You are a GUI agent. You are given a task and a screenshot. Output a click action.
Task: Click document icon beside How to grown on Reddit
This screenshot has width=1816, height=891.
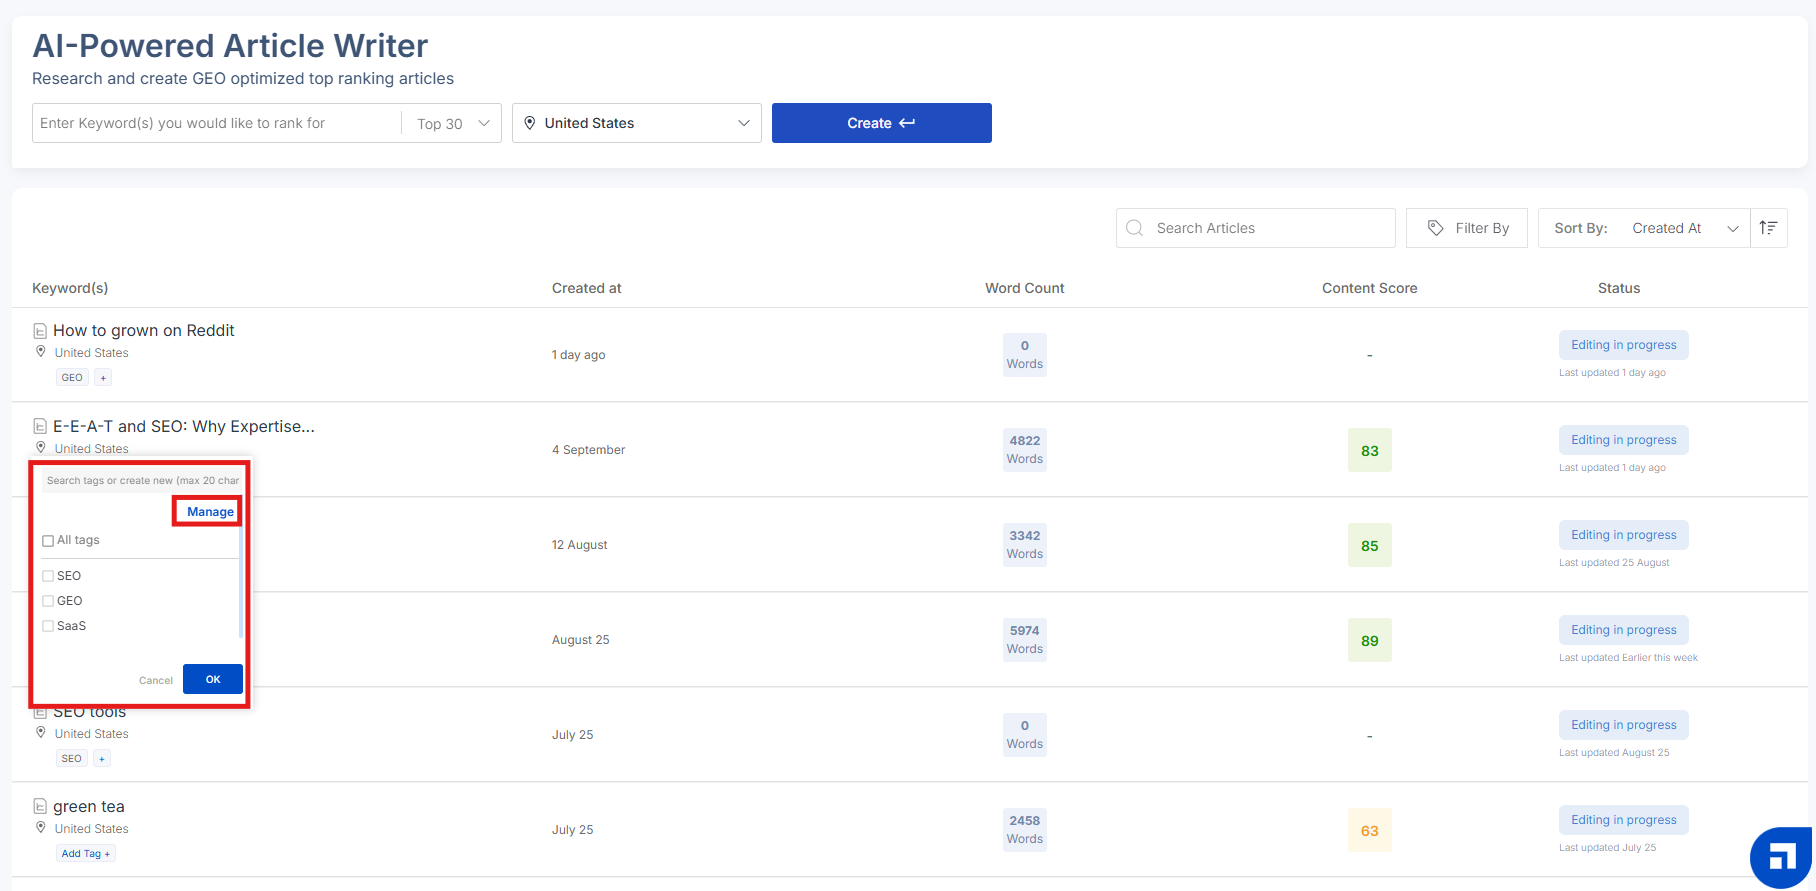40,331
